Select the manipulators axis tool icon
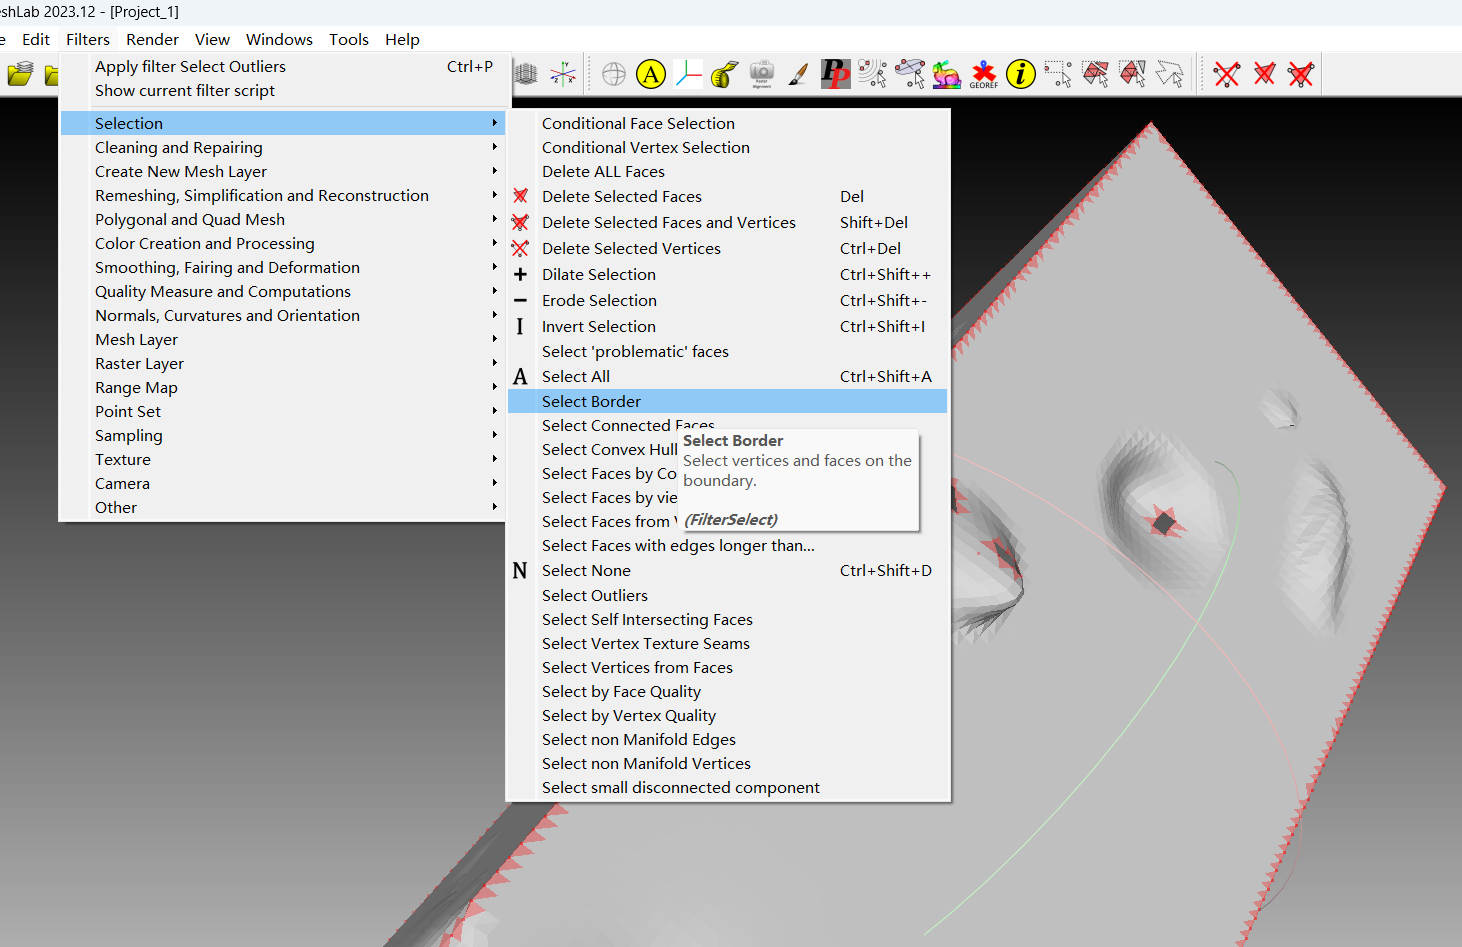1462x947 pixels. [x=688, y=74]
